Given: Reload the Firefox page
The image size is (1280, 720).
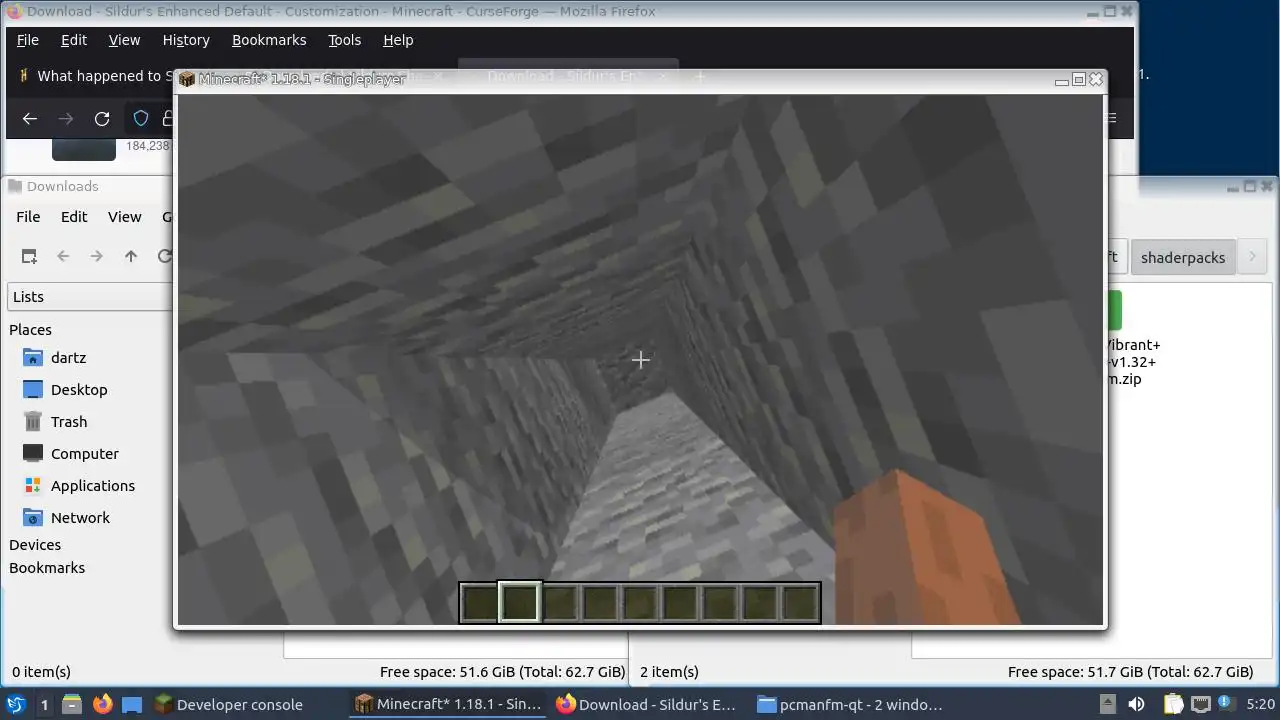Looking at the screenshot, I should (102, 119).
